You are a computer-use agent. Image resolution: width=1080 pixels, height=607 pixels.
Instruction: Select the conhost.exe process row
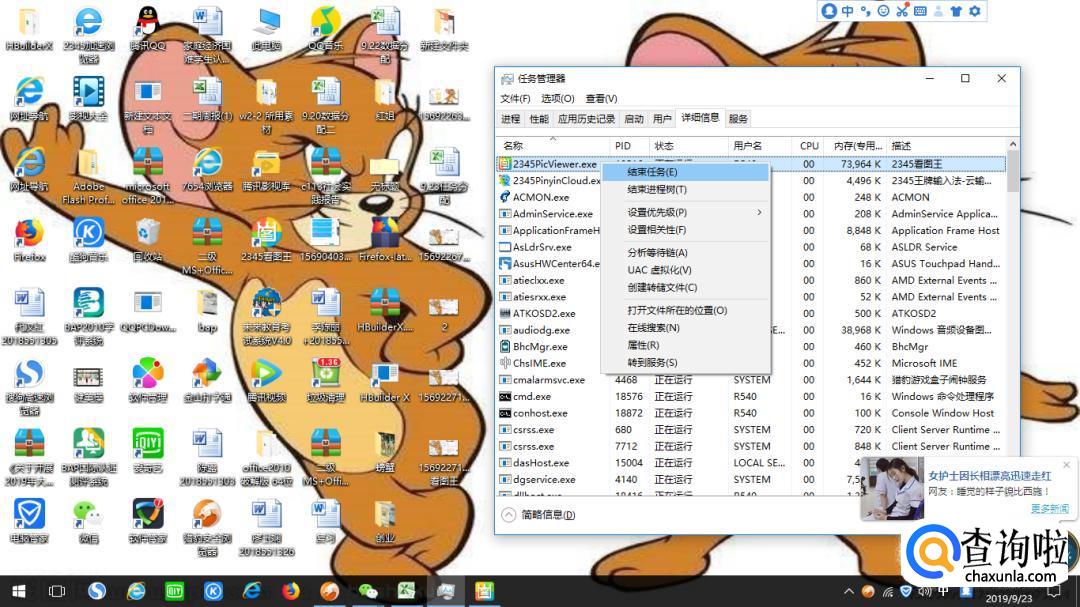coord(751,413)
